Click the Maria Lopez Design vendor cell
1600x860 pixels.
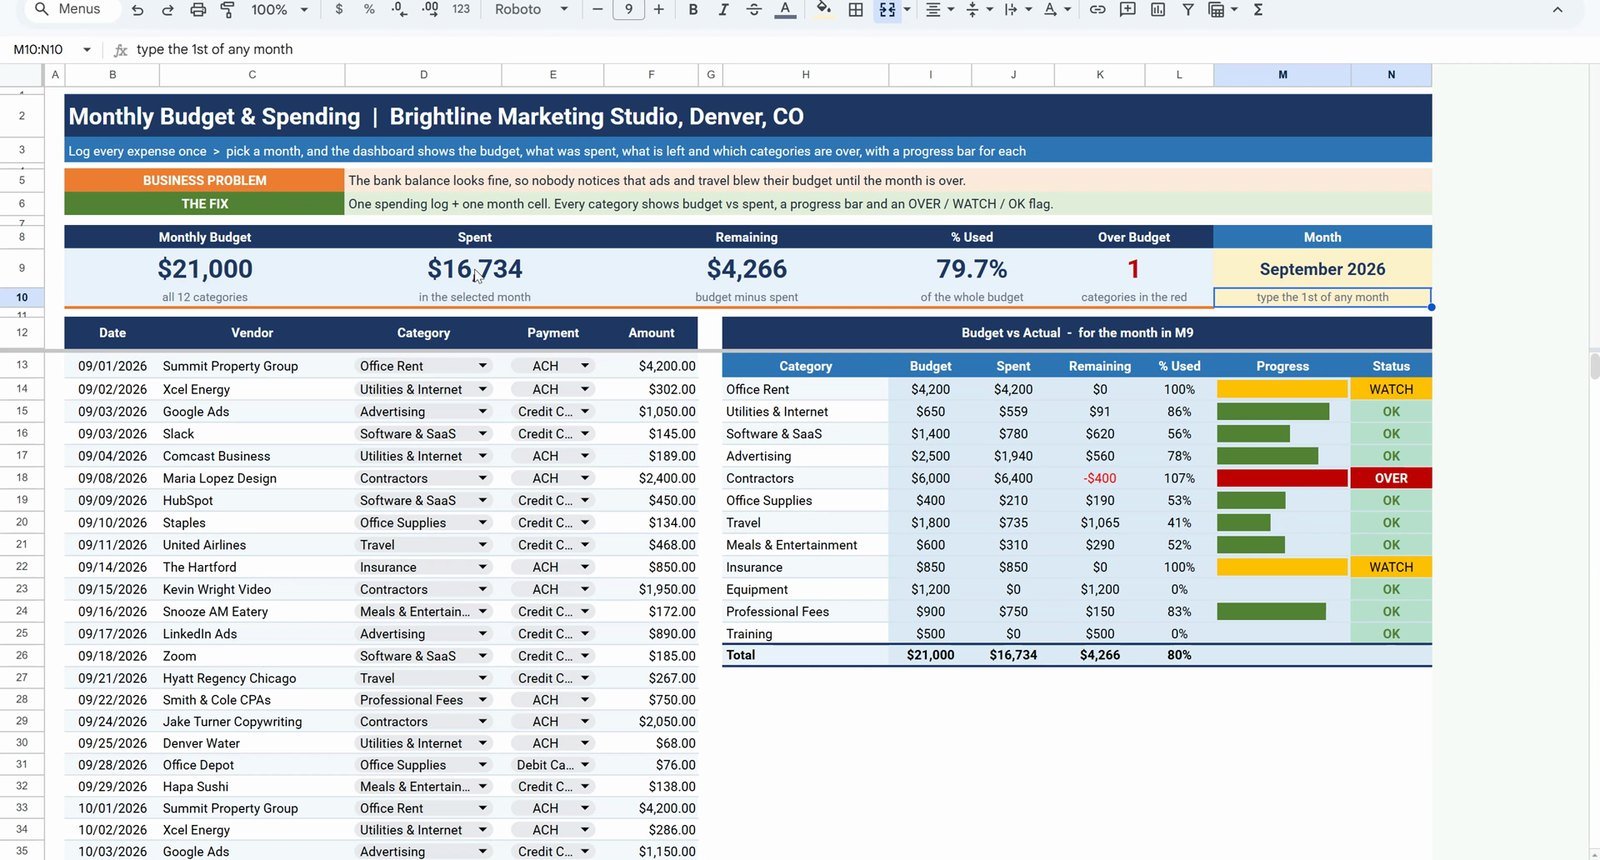point(252,478)
